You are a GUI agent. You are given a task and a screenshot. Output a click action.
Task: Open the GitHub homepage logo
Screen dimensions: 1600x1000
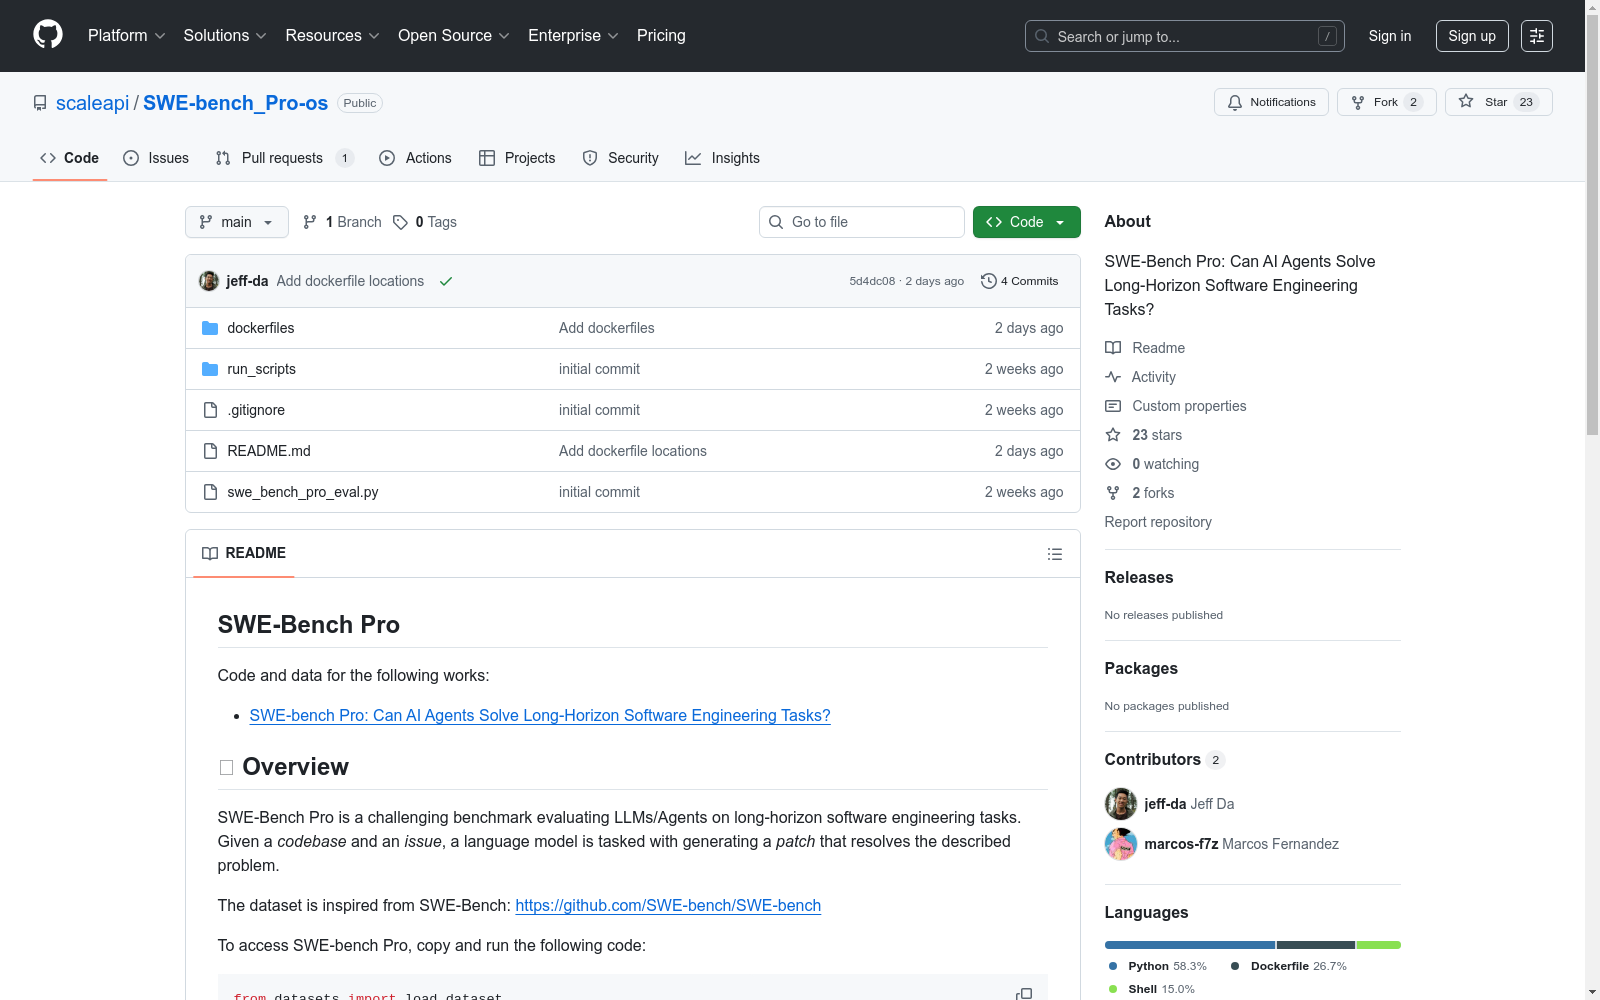pos(48,35)
